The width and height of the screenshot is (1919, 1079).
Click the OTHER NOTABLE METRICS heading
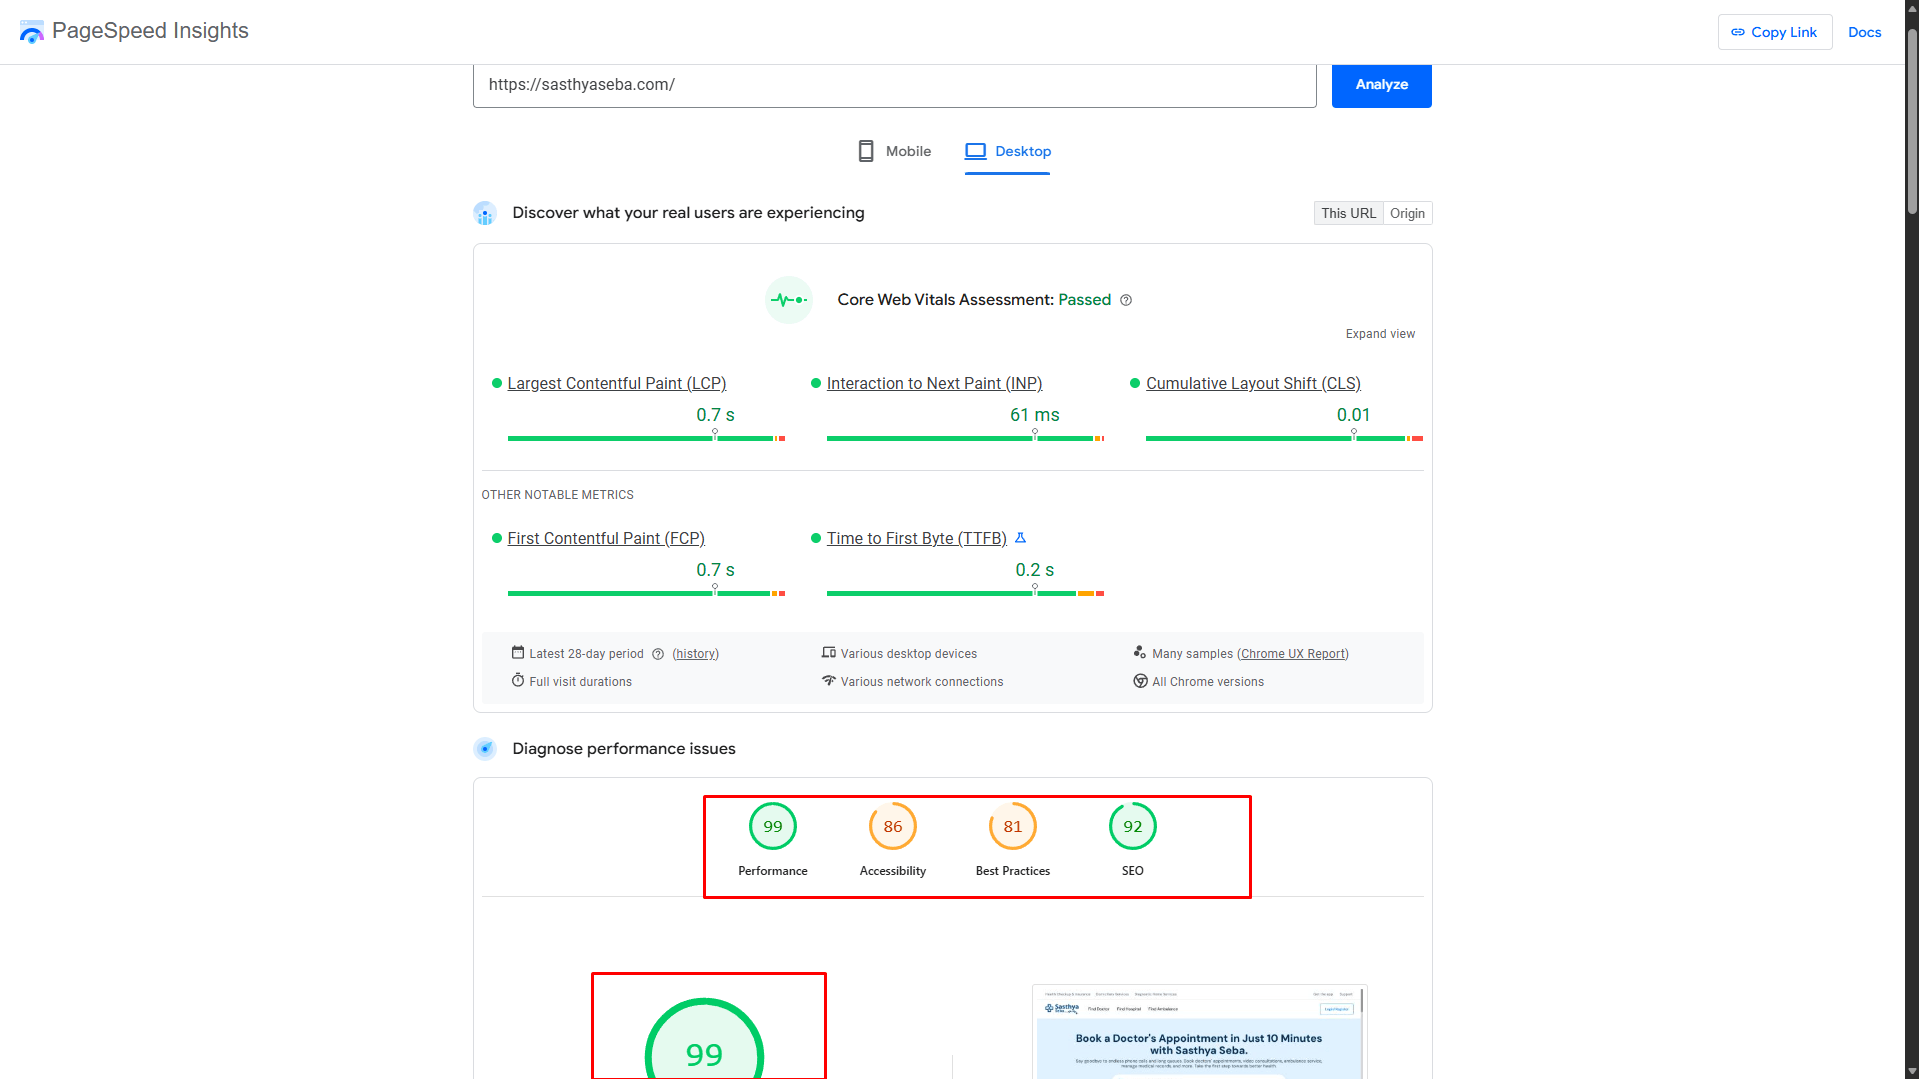tap(557, 495)
